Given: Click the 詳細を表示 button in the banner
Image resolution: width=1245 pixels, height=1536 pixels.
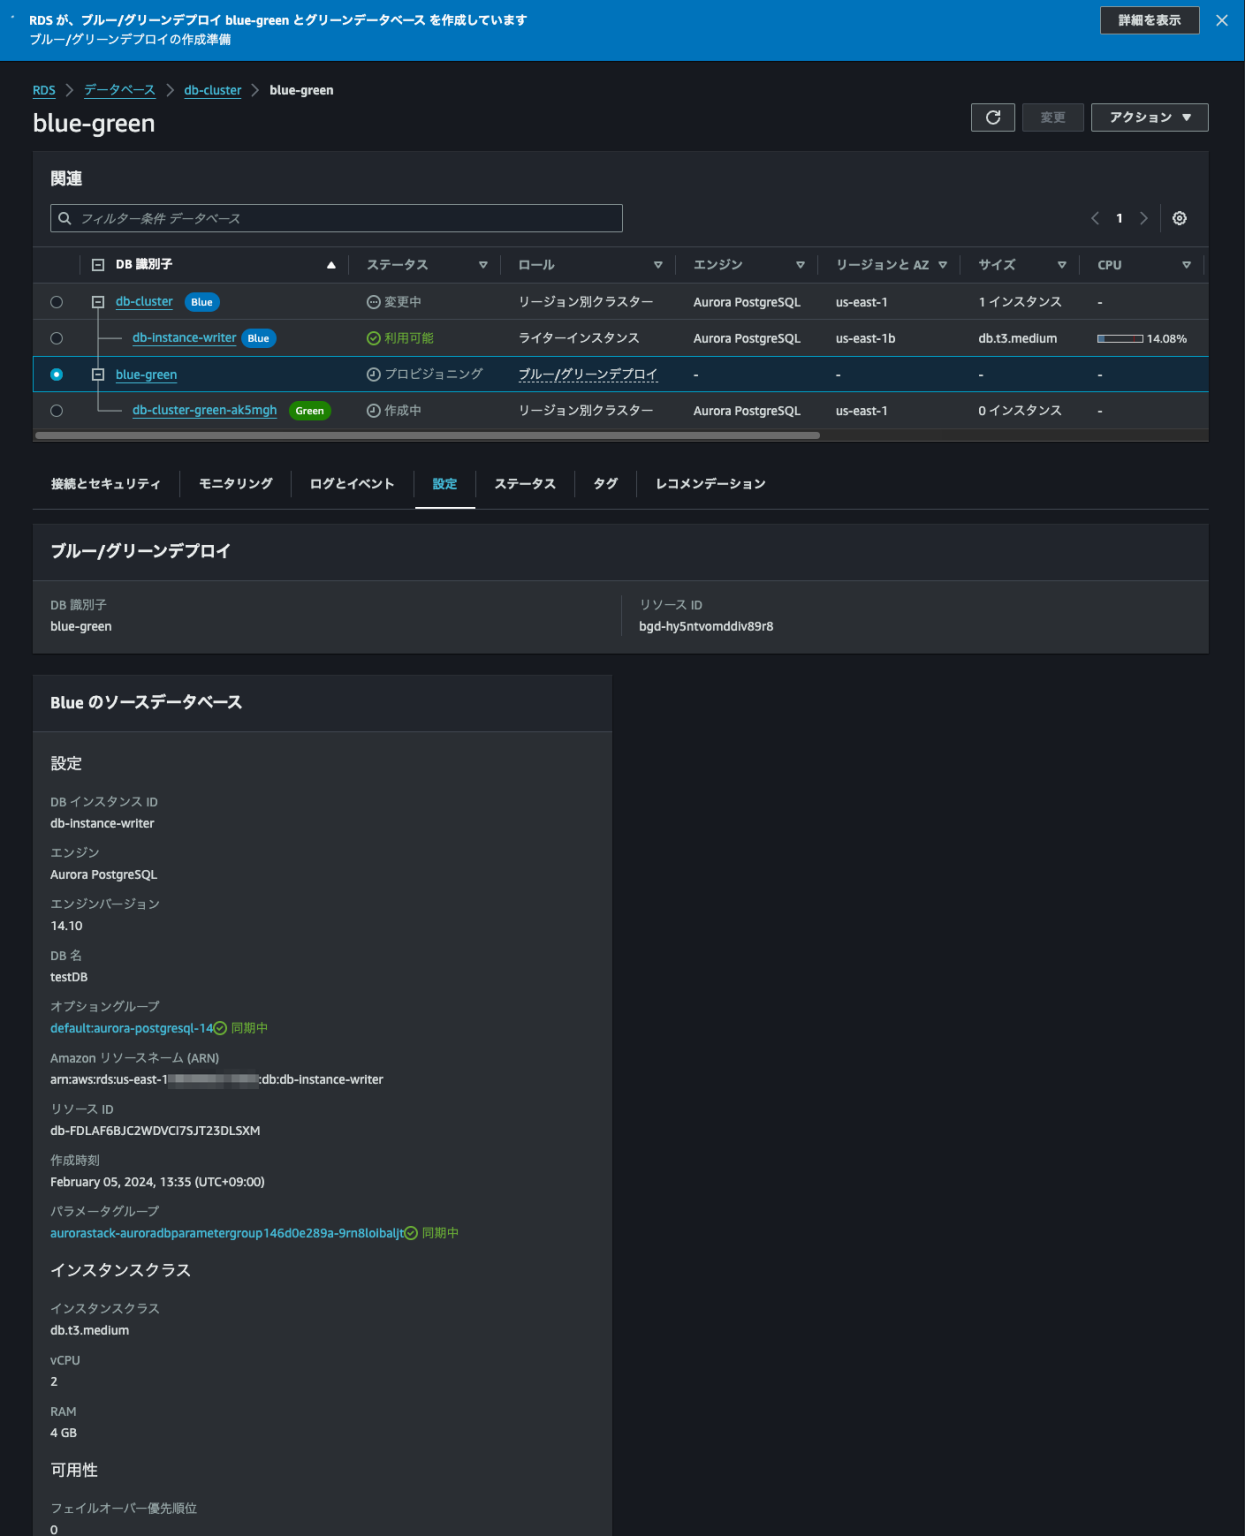Looking at the screenshot, I should [1148, 20].
